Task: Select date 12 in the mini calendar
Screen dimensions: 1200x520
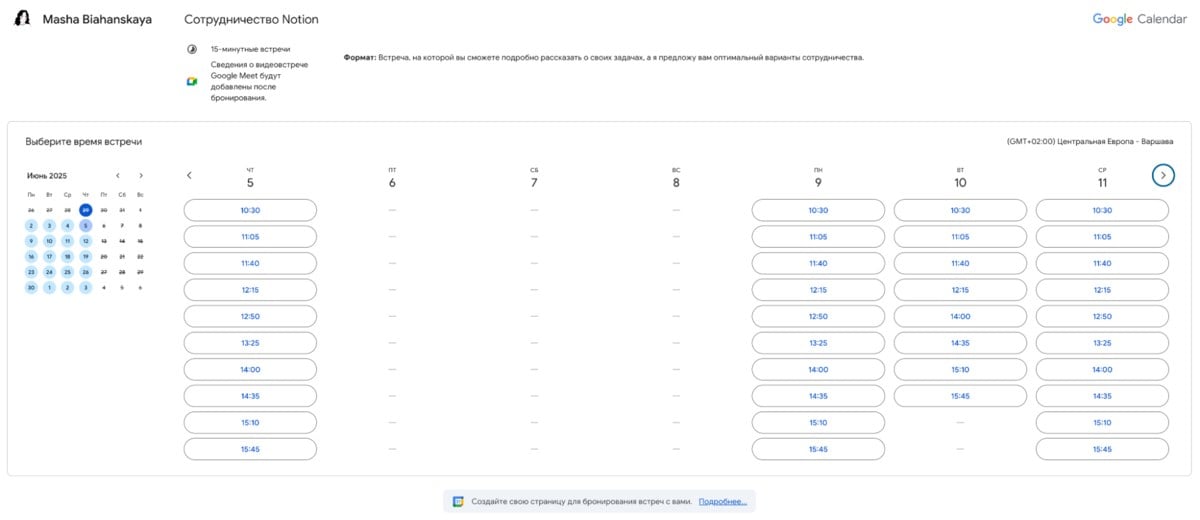Action: [86, 241]
